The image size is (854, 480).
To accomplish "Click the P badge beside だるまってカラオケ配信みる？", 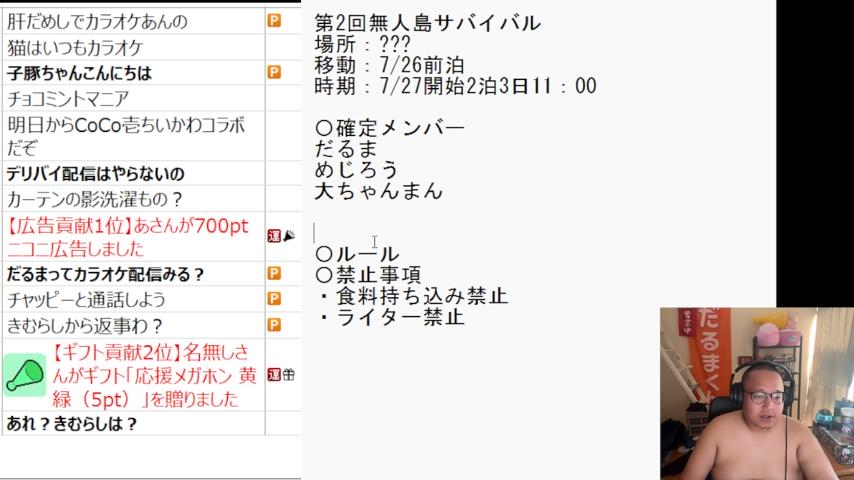I will click(274, 273).
